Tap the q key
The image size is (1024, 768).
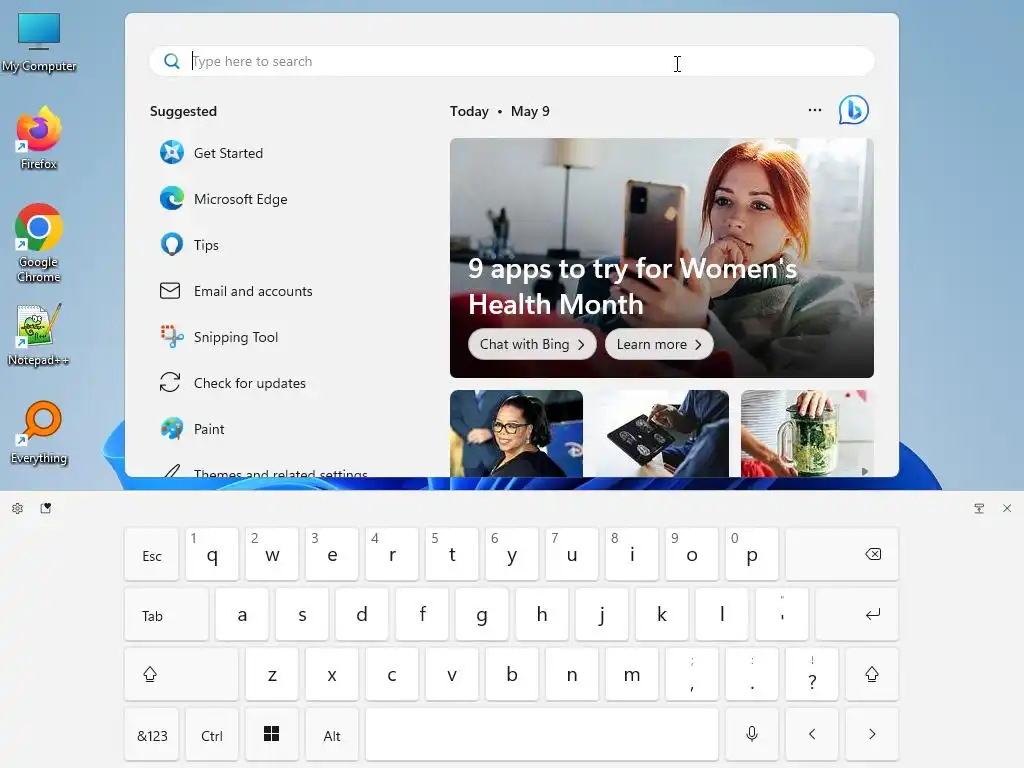click(x=212, y=554)
